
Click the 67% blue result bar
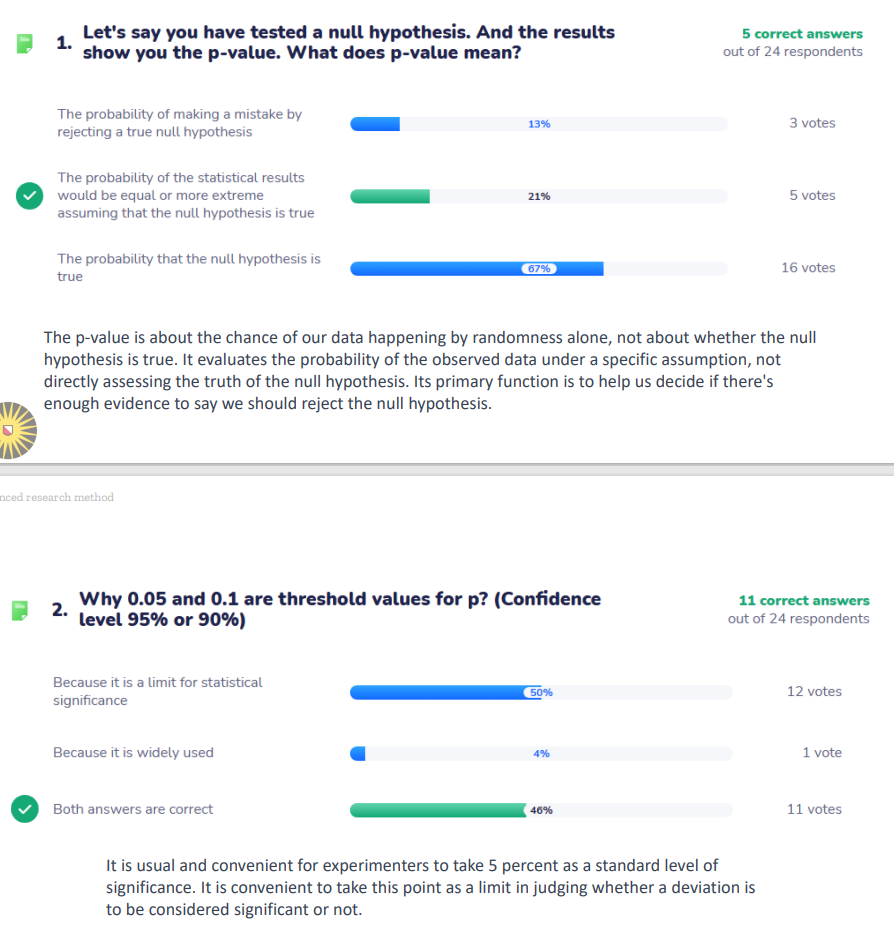(476, 268)
